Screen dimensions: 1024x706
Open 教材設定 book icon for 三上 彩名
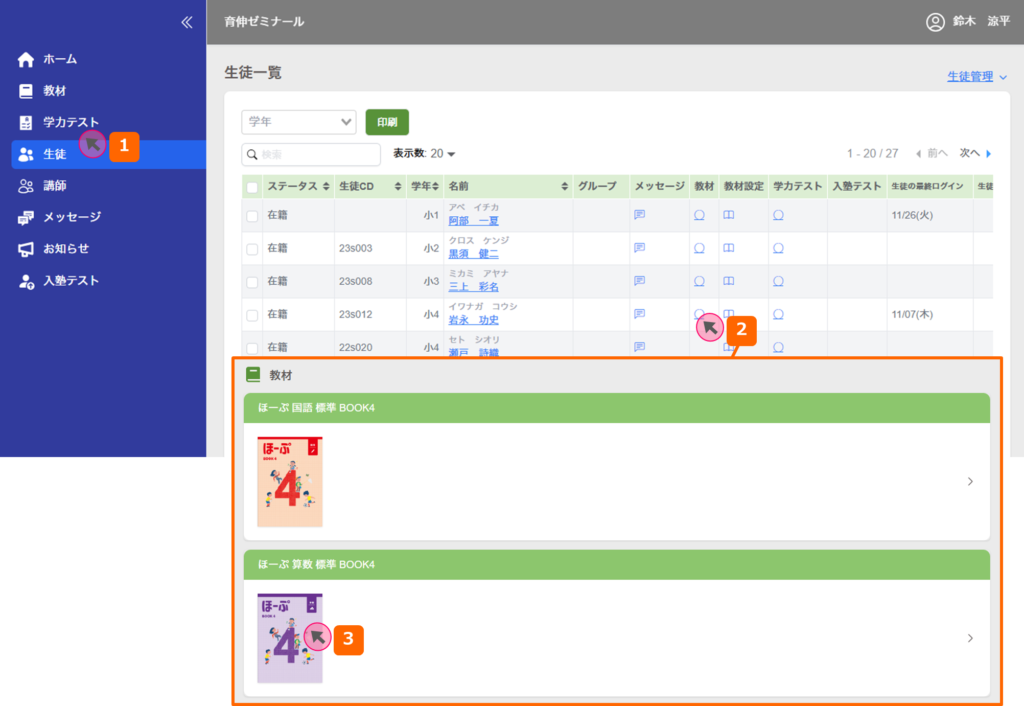click(729, 281)
